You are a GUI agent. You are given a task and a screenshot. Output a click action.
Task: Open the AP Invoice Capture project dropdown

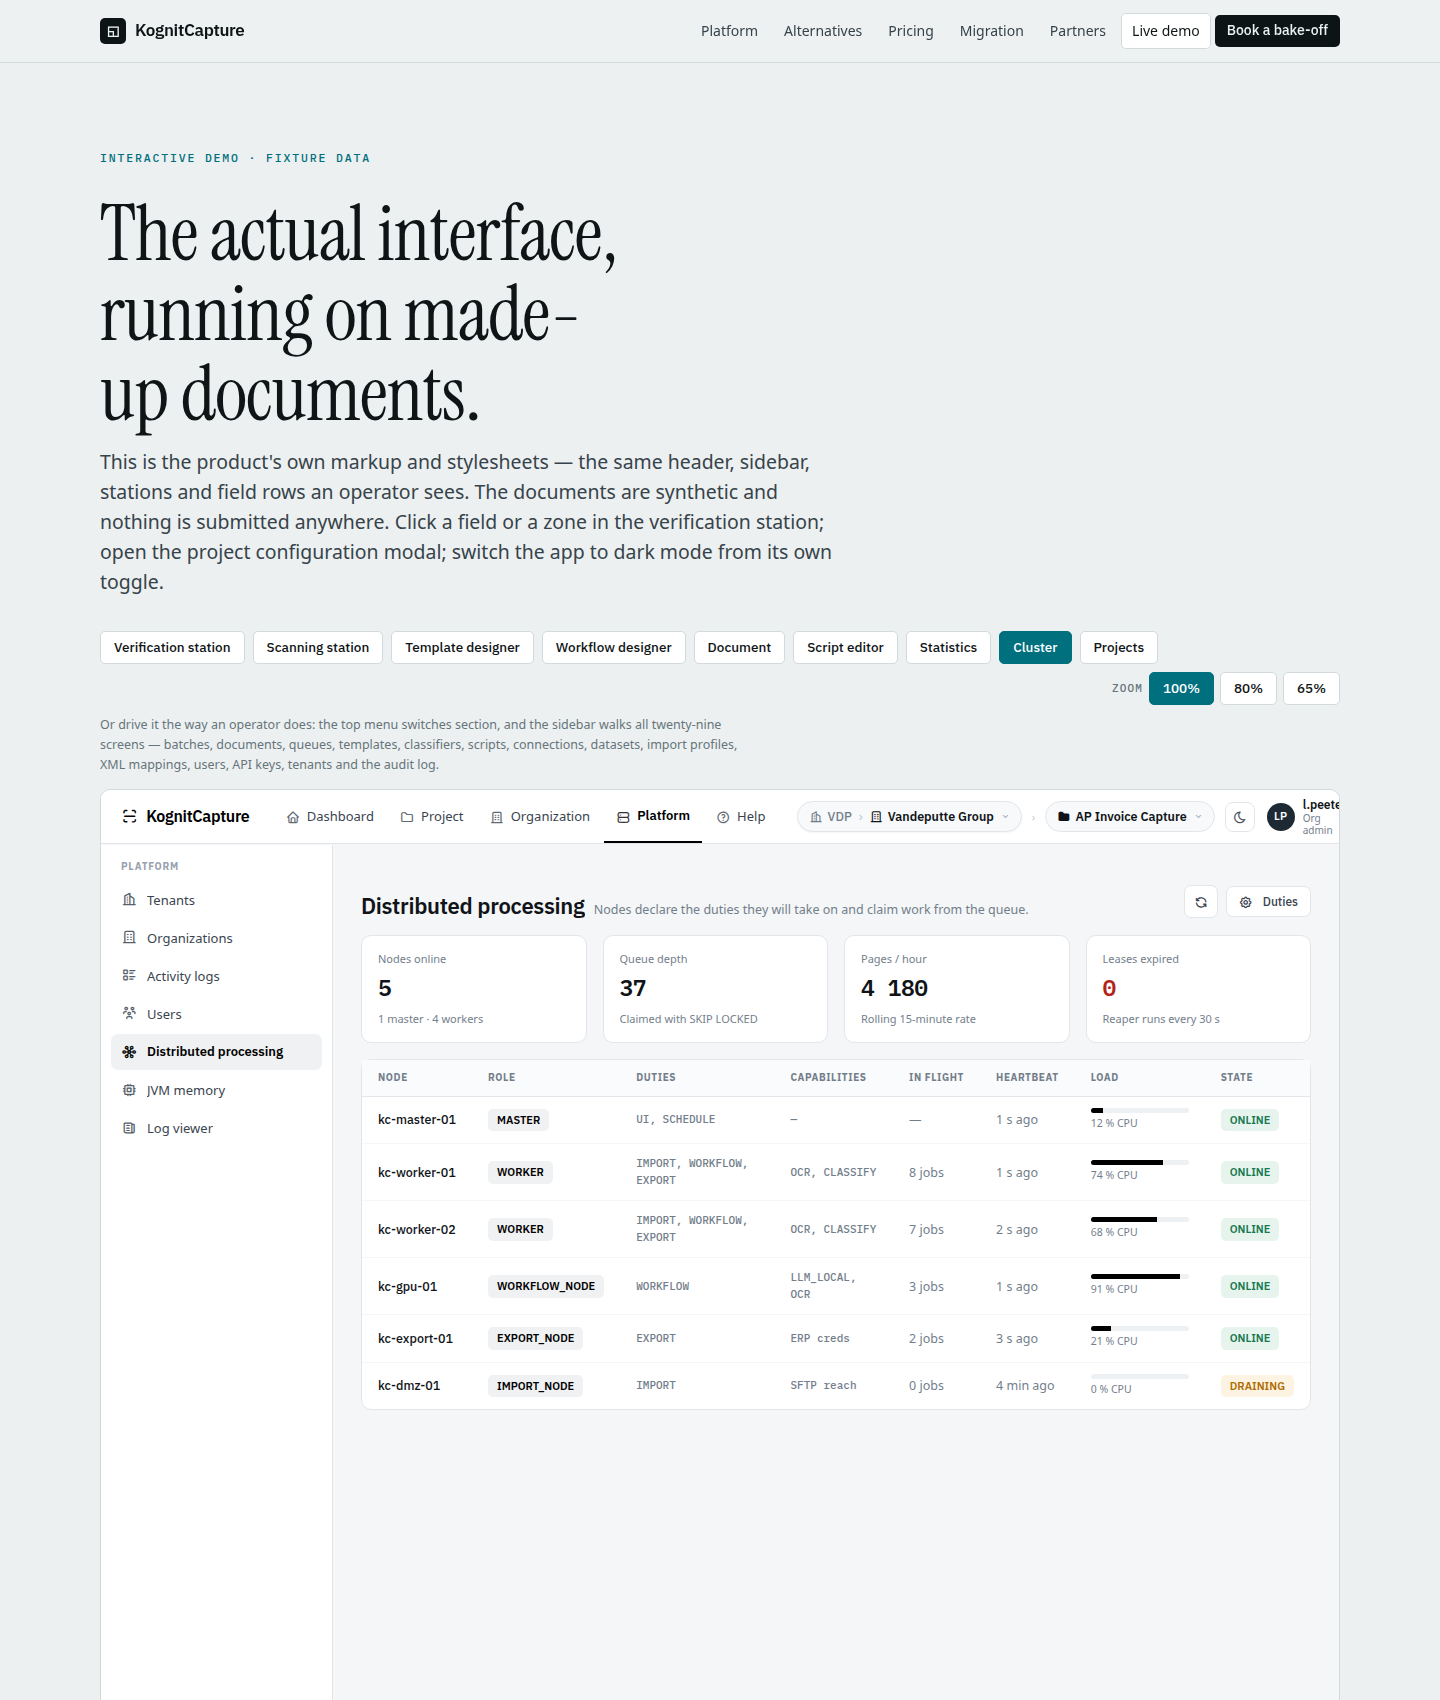coord(1130,817)
